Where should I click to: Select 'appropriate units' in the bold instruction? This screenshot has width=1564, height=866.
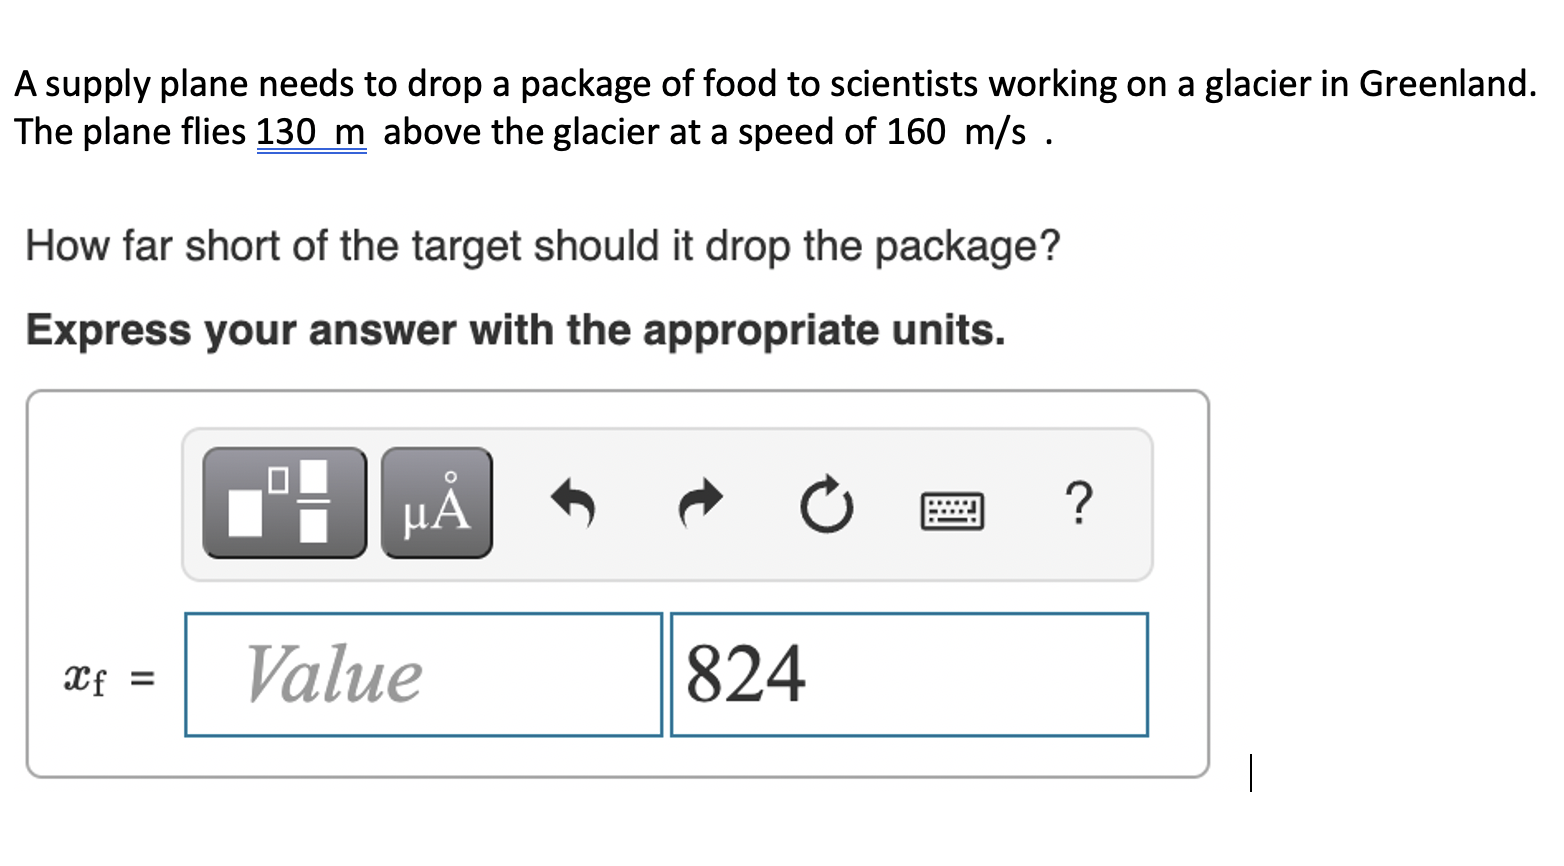click(x=824, y=331)
